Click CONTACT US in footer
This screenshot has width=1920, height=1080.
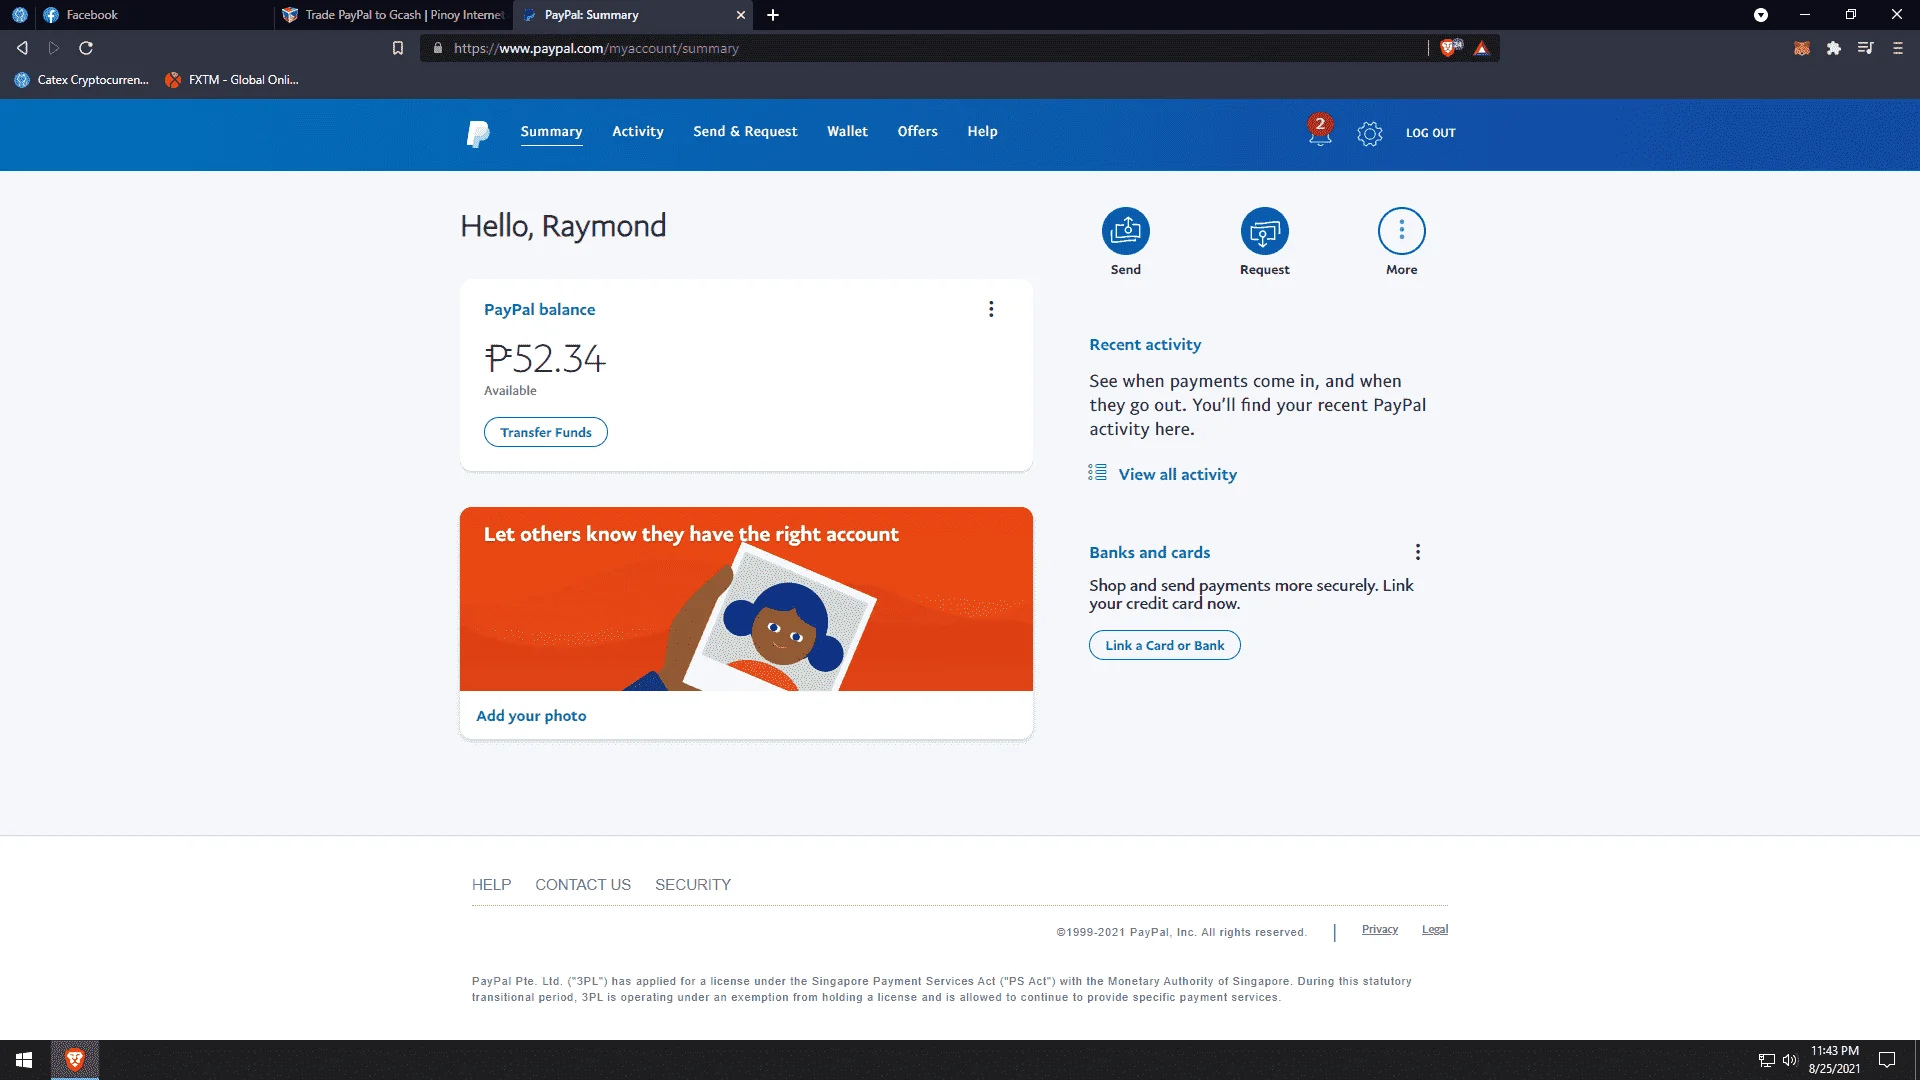point(583,884)
